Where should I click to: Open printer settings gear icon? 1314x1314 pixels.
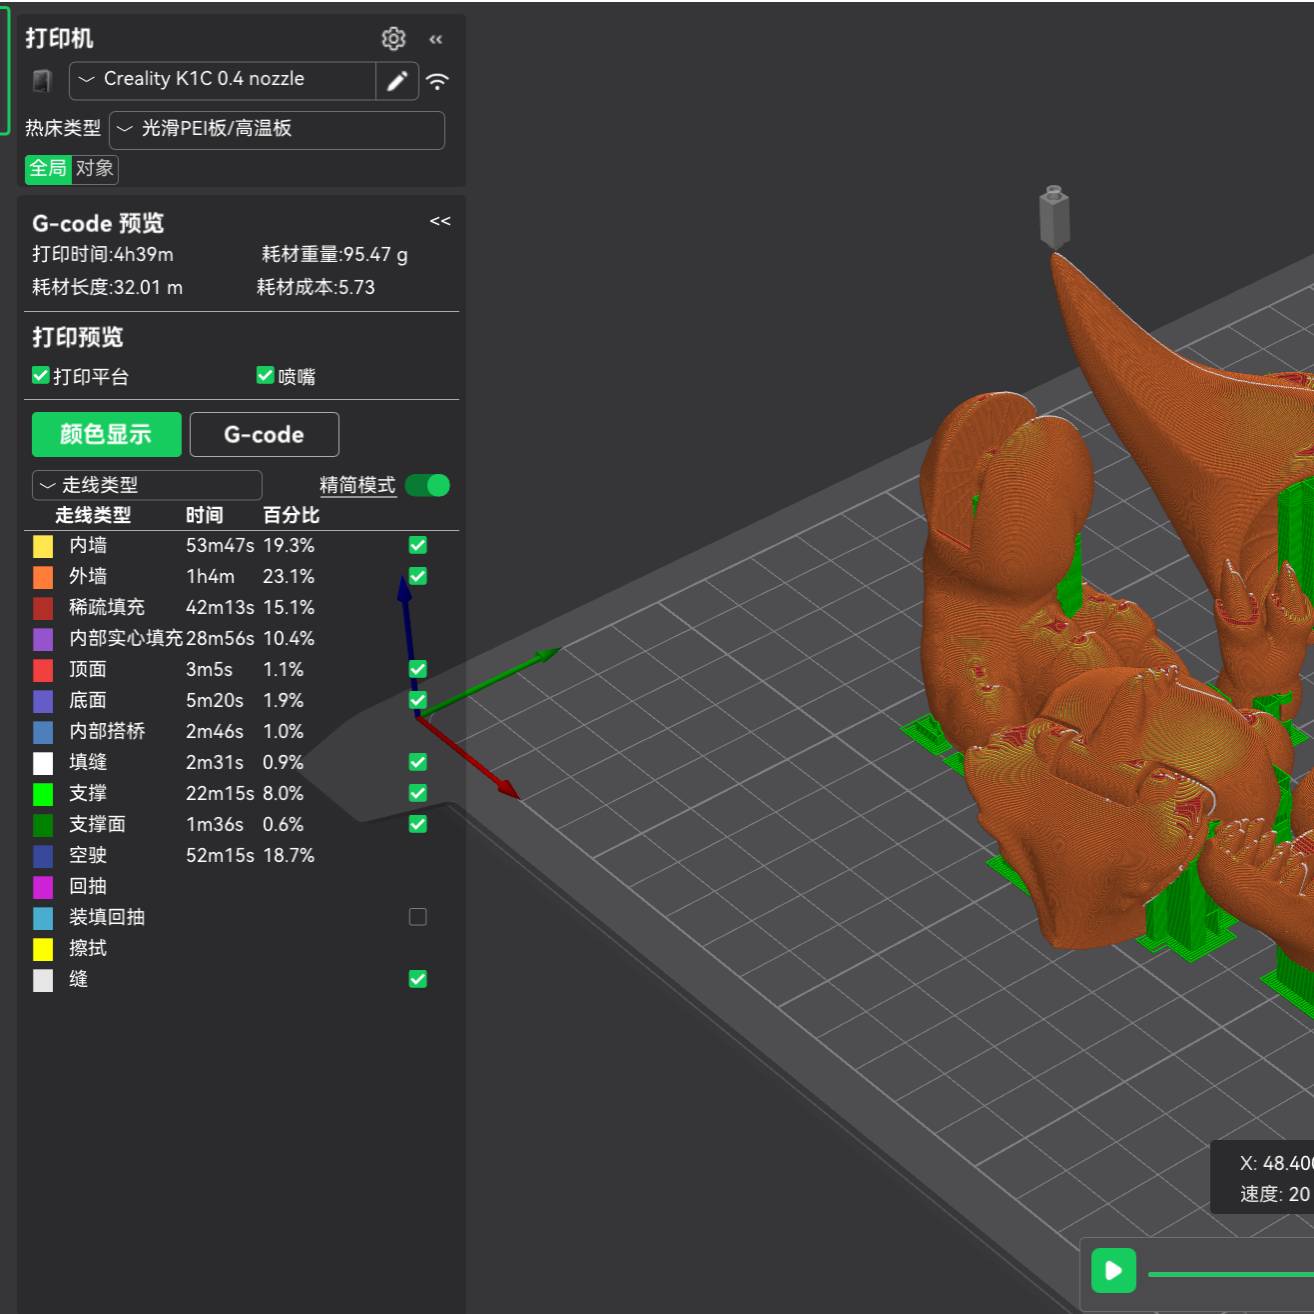(x=393, y=39)
